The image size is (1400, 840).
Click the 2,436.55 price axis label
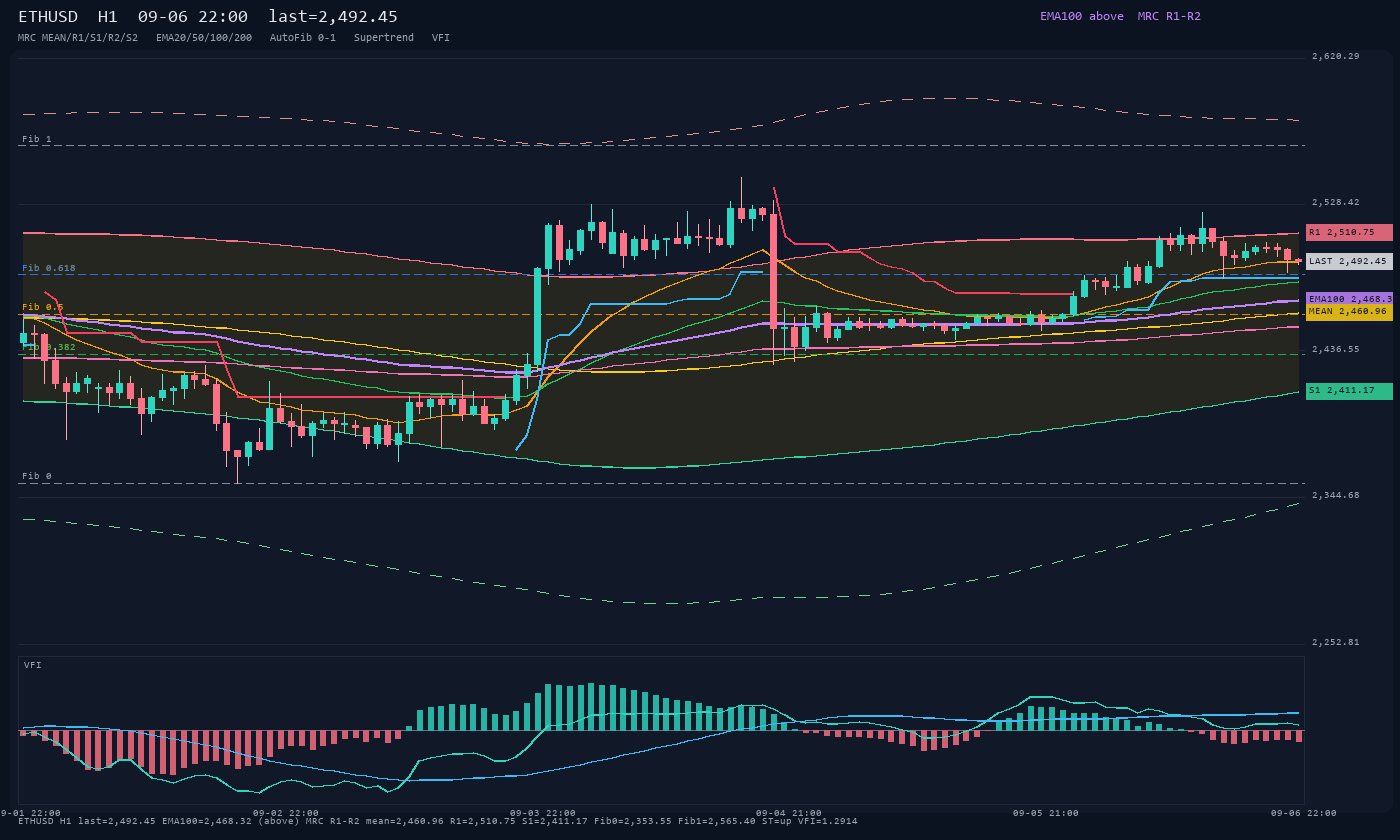1336,350
